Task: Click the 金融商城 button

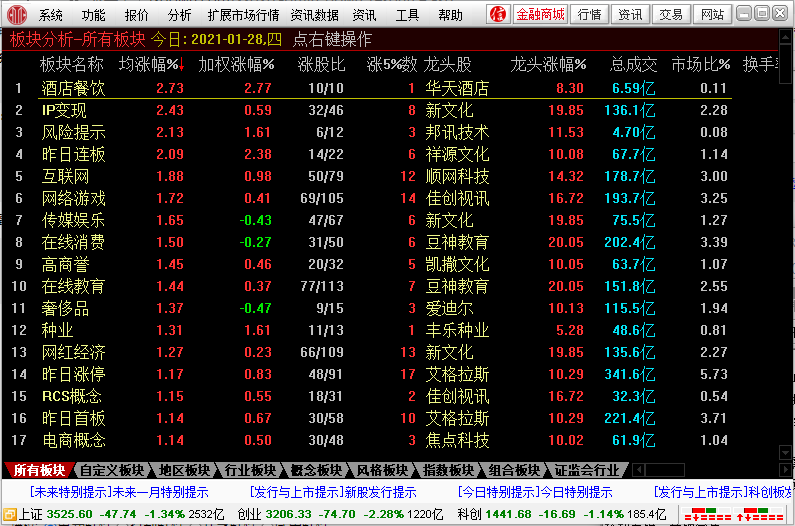Action: (x=540, y=14)
